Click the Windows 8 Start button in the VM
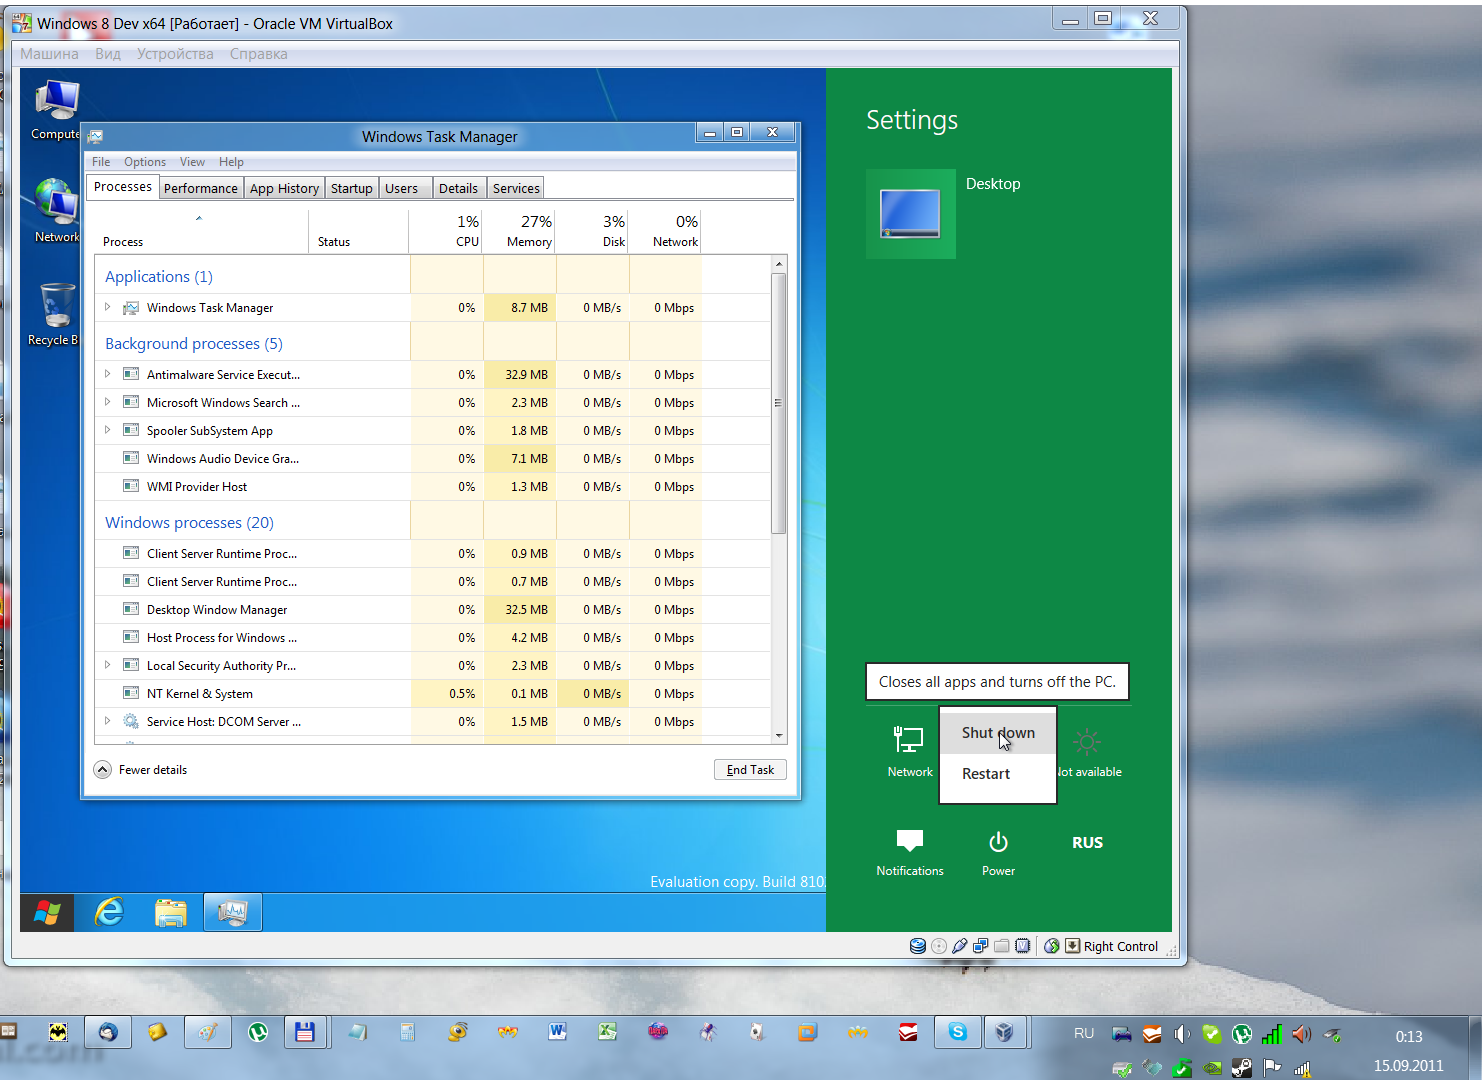1482x1083 pixels. point(47,912)
